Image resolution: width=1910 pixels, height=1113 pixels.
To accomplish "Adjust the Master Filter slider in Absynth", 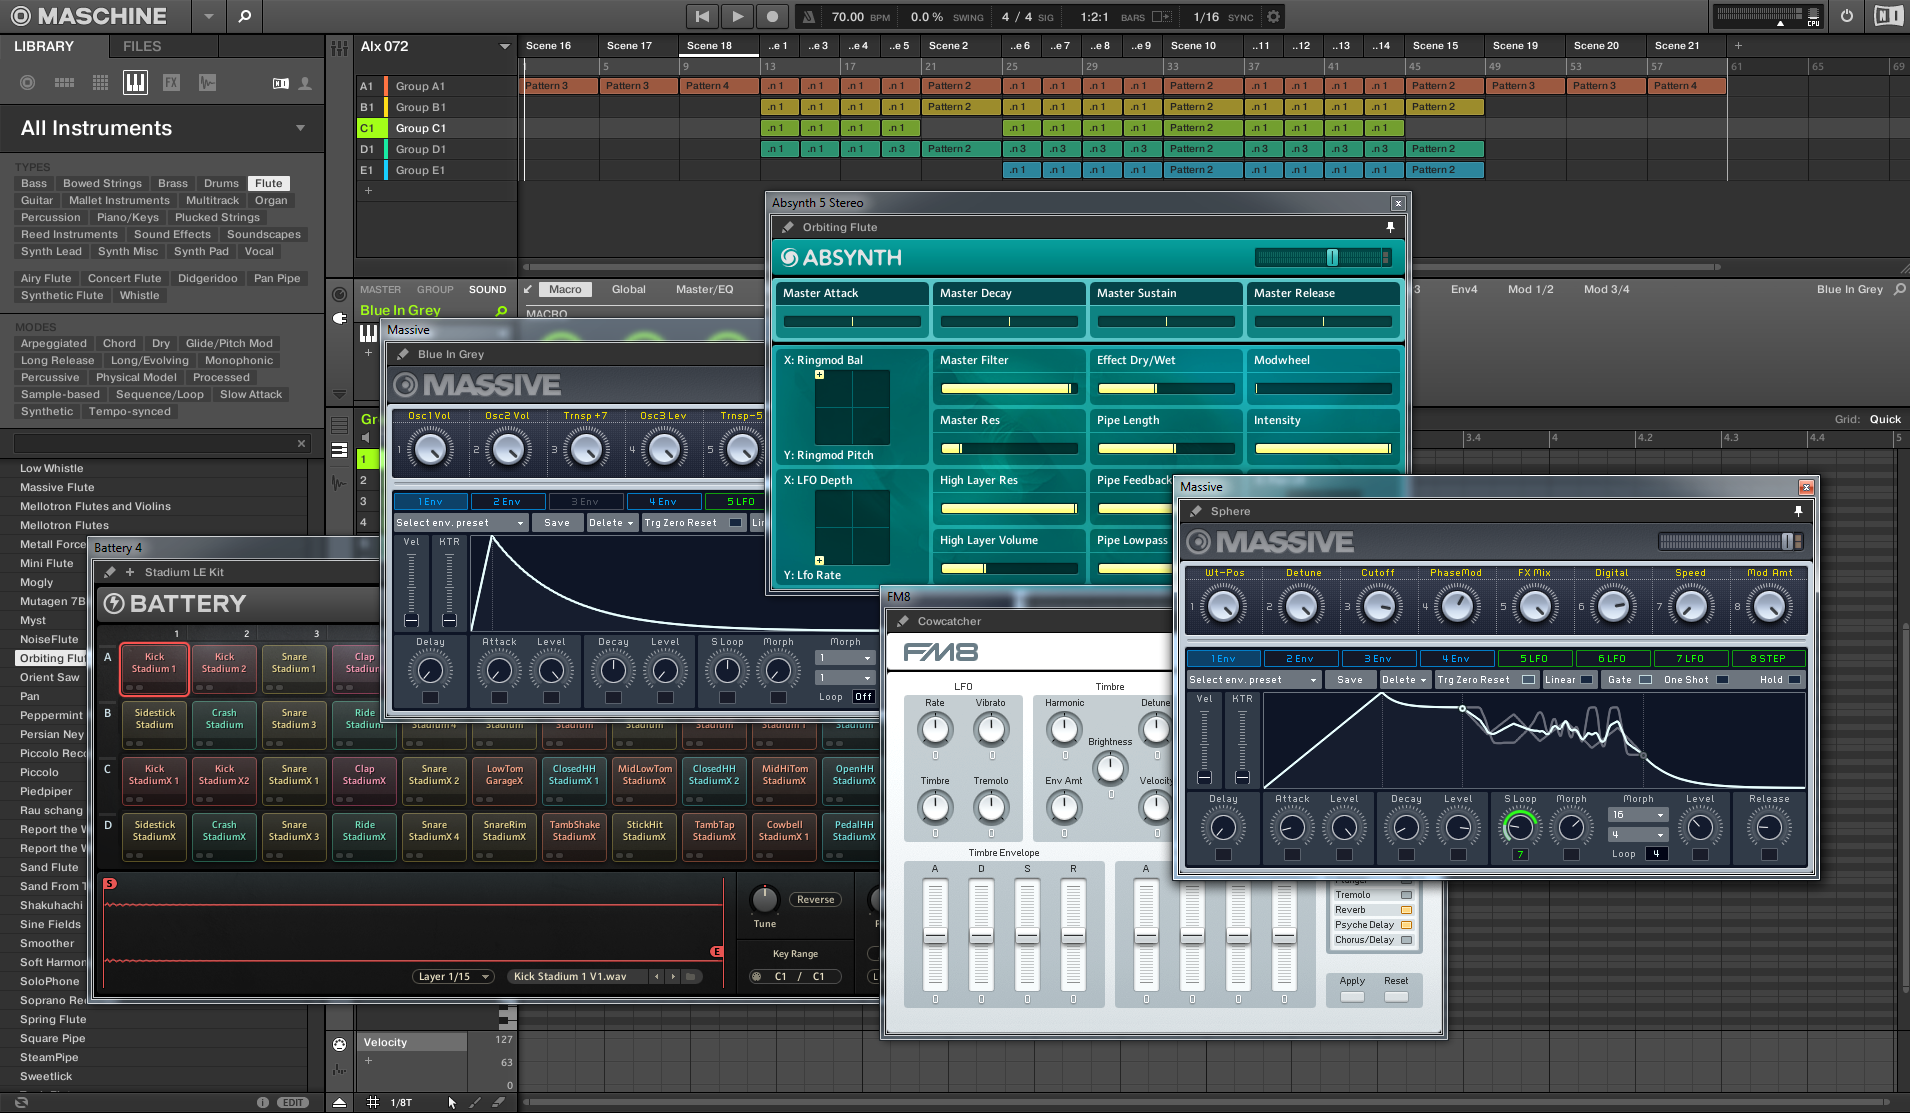I will coord(1008,388).
